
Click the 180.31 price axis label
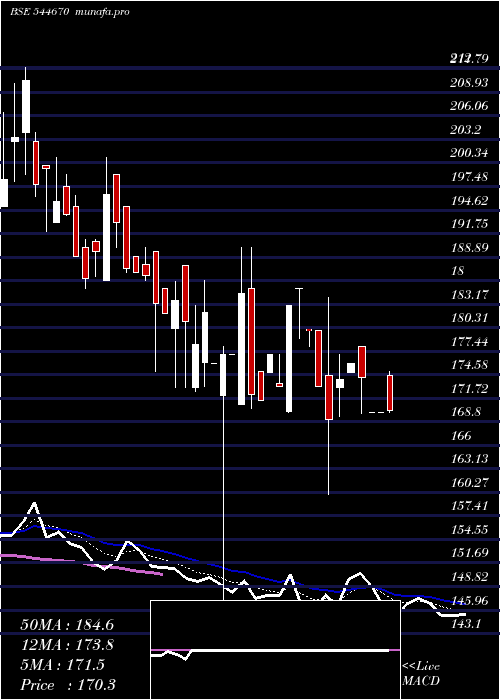(469, 318)
